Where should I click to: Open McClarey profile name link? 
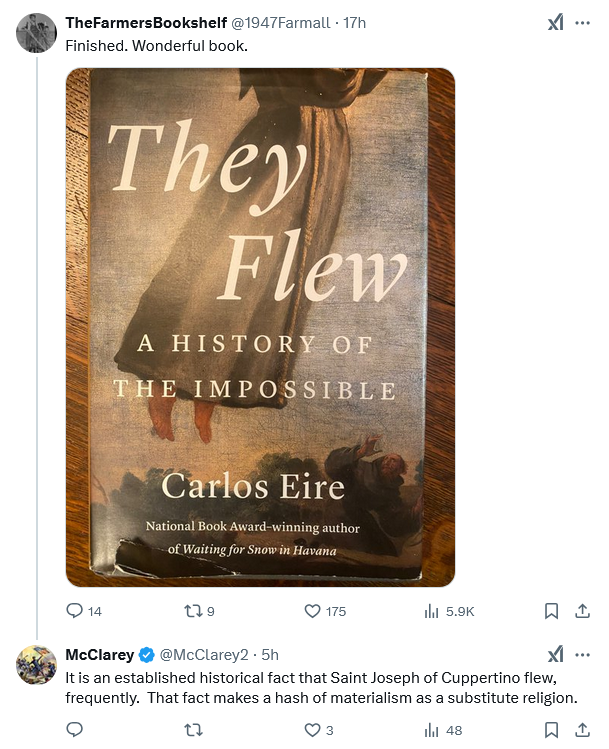click(99, 655)
